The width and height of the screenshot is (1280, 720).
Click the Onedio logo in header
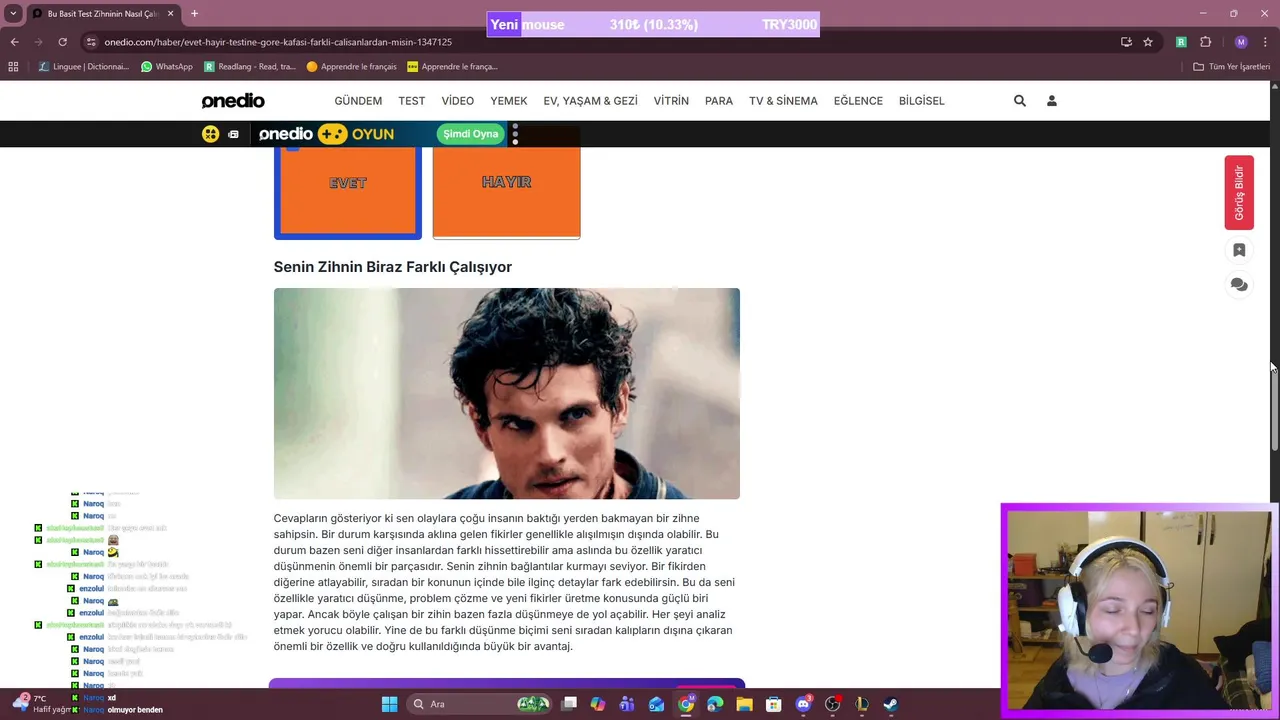pyautogui.click(x=233, y=101)
